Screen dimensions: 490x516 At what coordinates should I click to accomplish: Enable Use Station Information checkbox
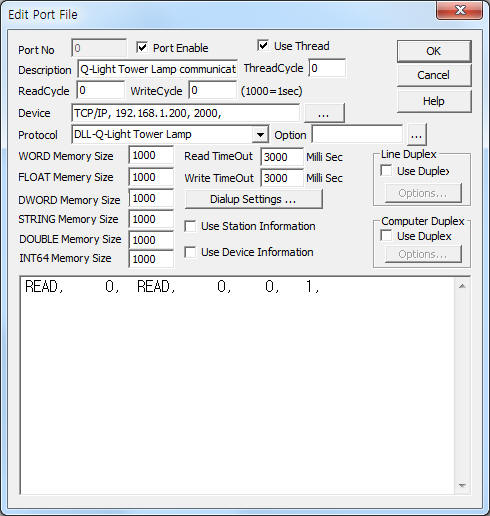click(190, 226)
